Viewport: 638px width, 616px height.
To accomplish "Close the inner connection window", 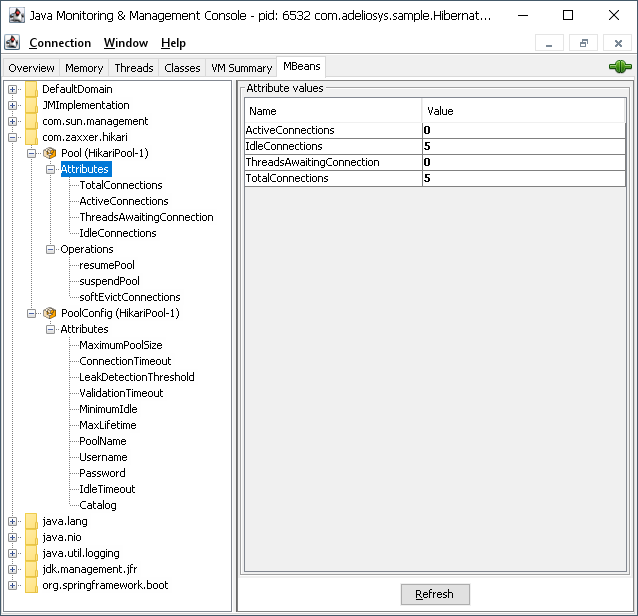I will point(618,43).
